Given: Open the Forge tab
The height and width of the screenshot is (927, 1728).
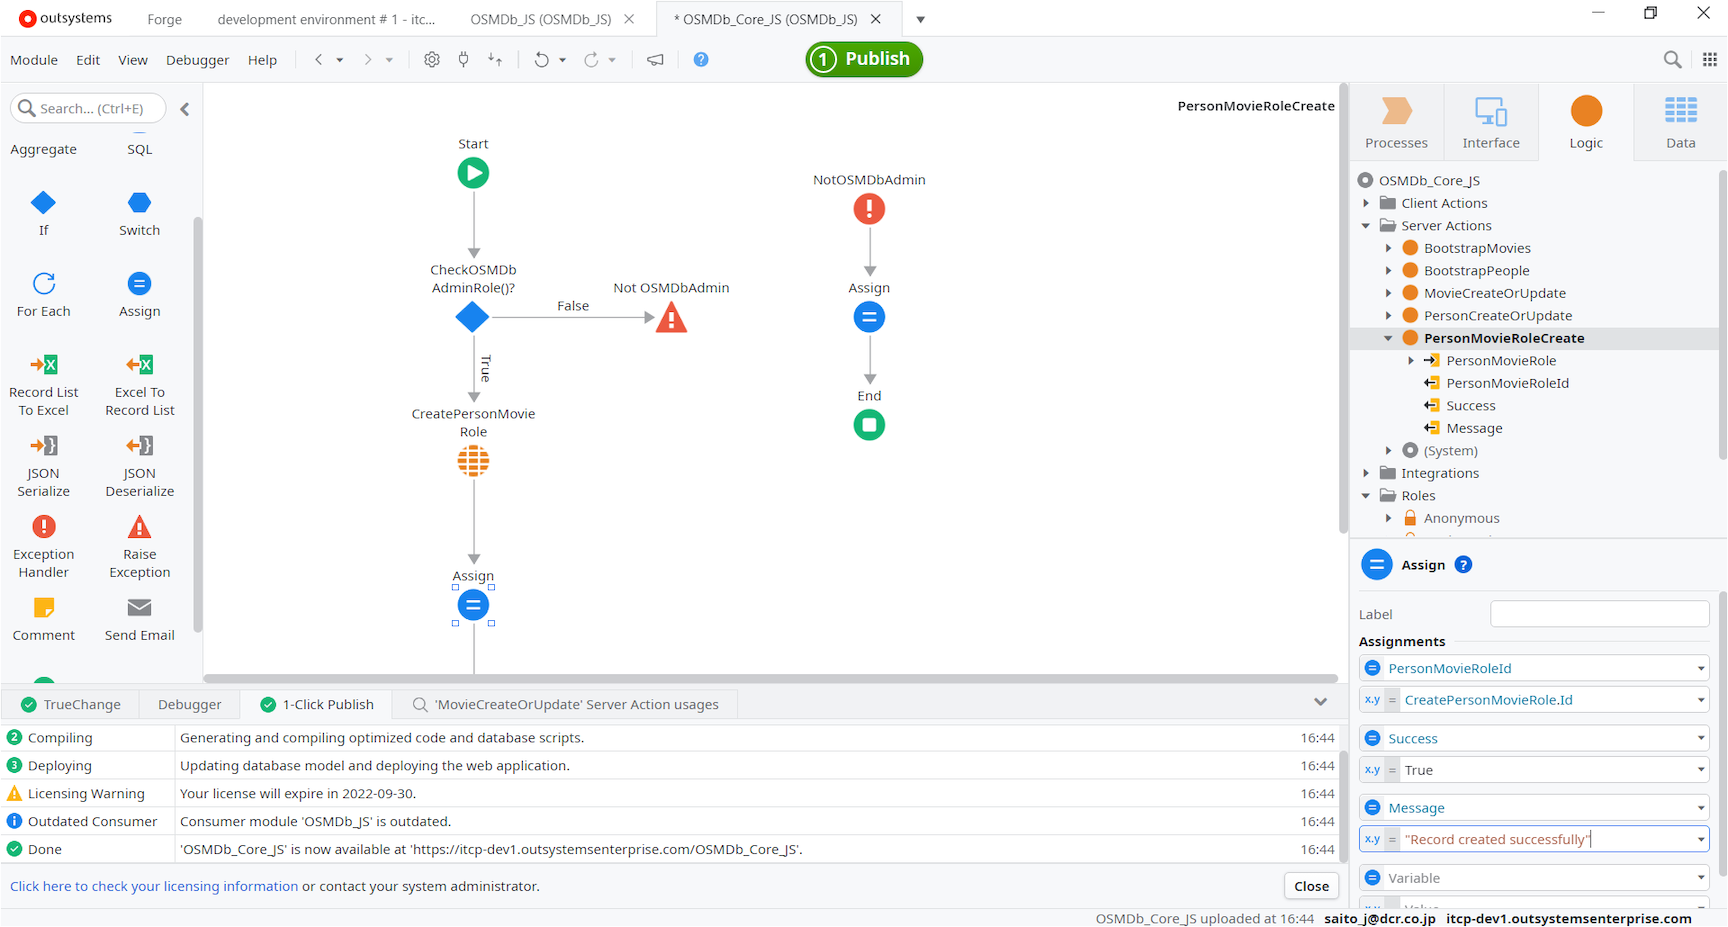Looking at the screenshot, I should (x=164, y=19).
